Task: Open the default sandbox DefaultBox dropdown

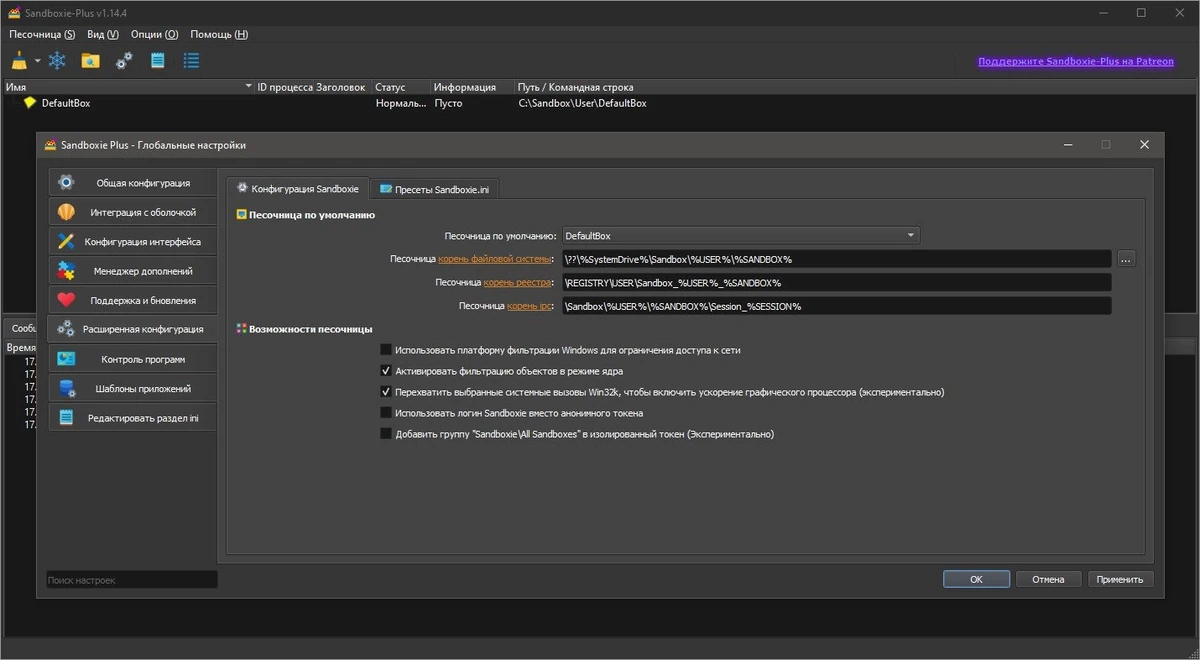Action: click(x=740, y=236)
